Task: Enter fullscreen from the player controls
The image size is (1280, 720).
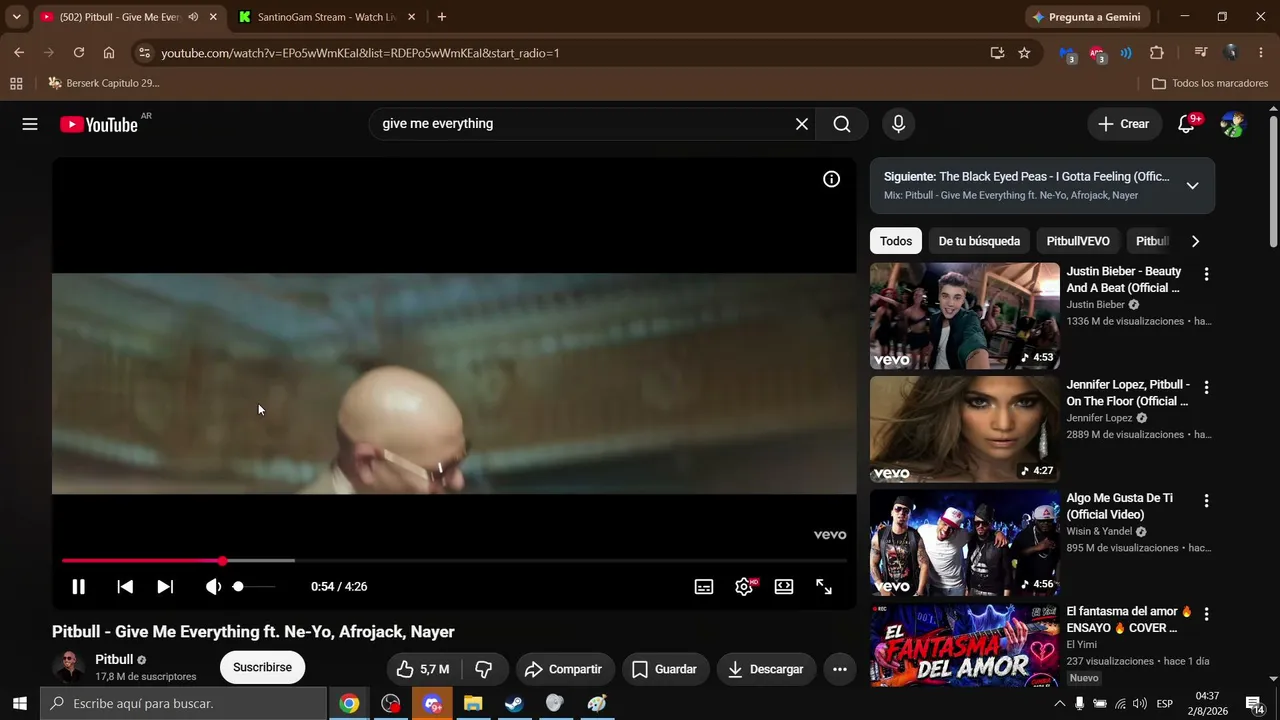Action: (x=824, y=587)
